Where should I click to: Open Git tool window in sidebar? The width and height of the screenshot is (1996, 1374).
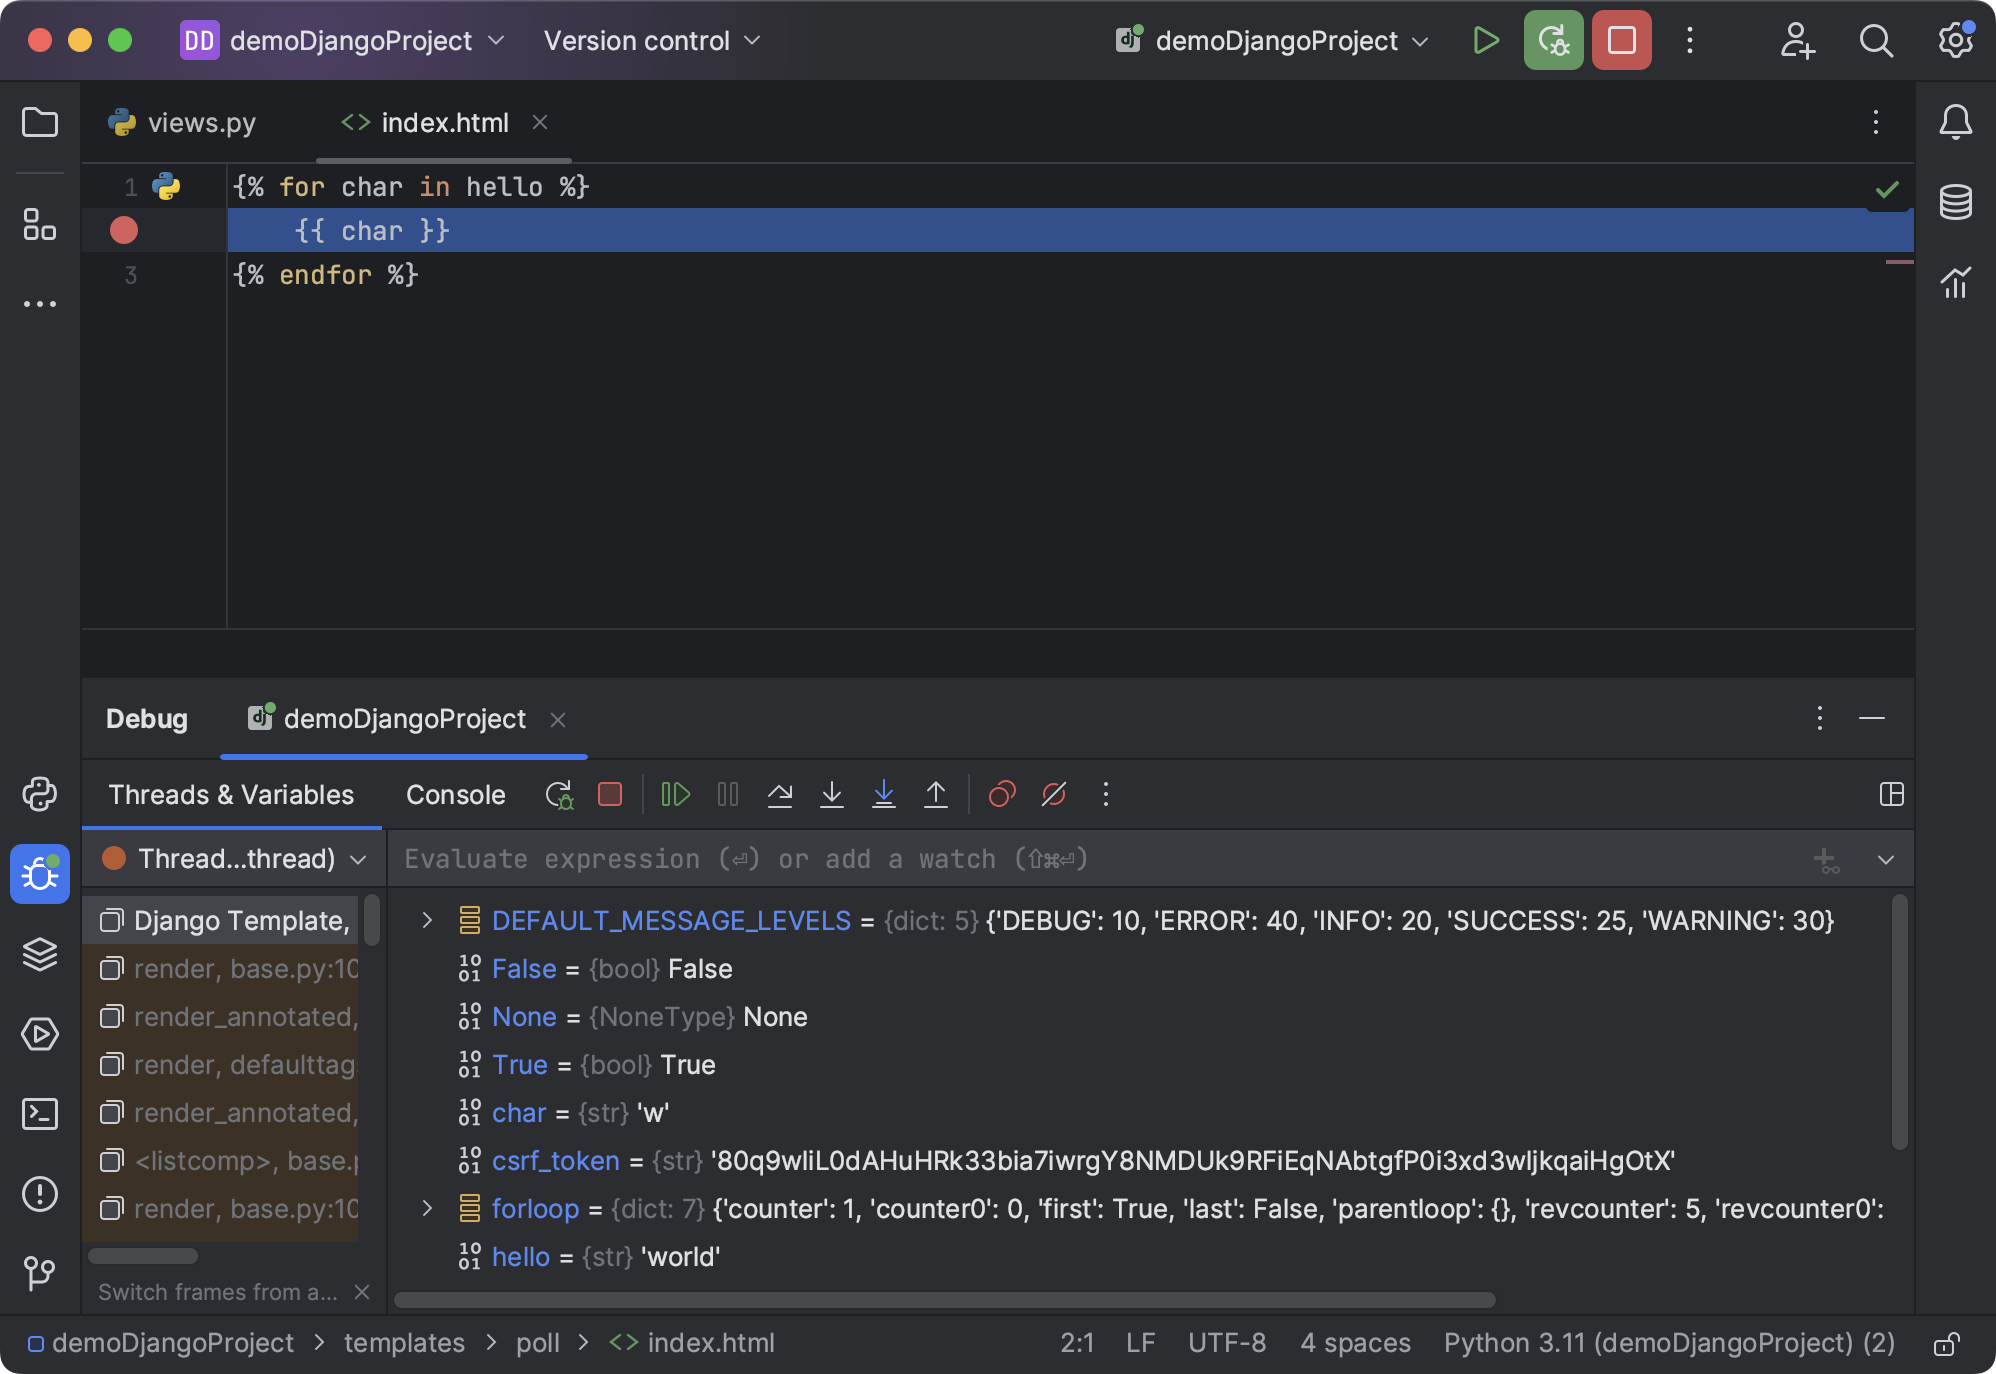tap(40, 1272)
